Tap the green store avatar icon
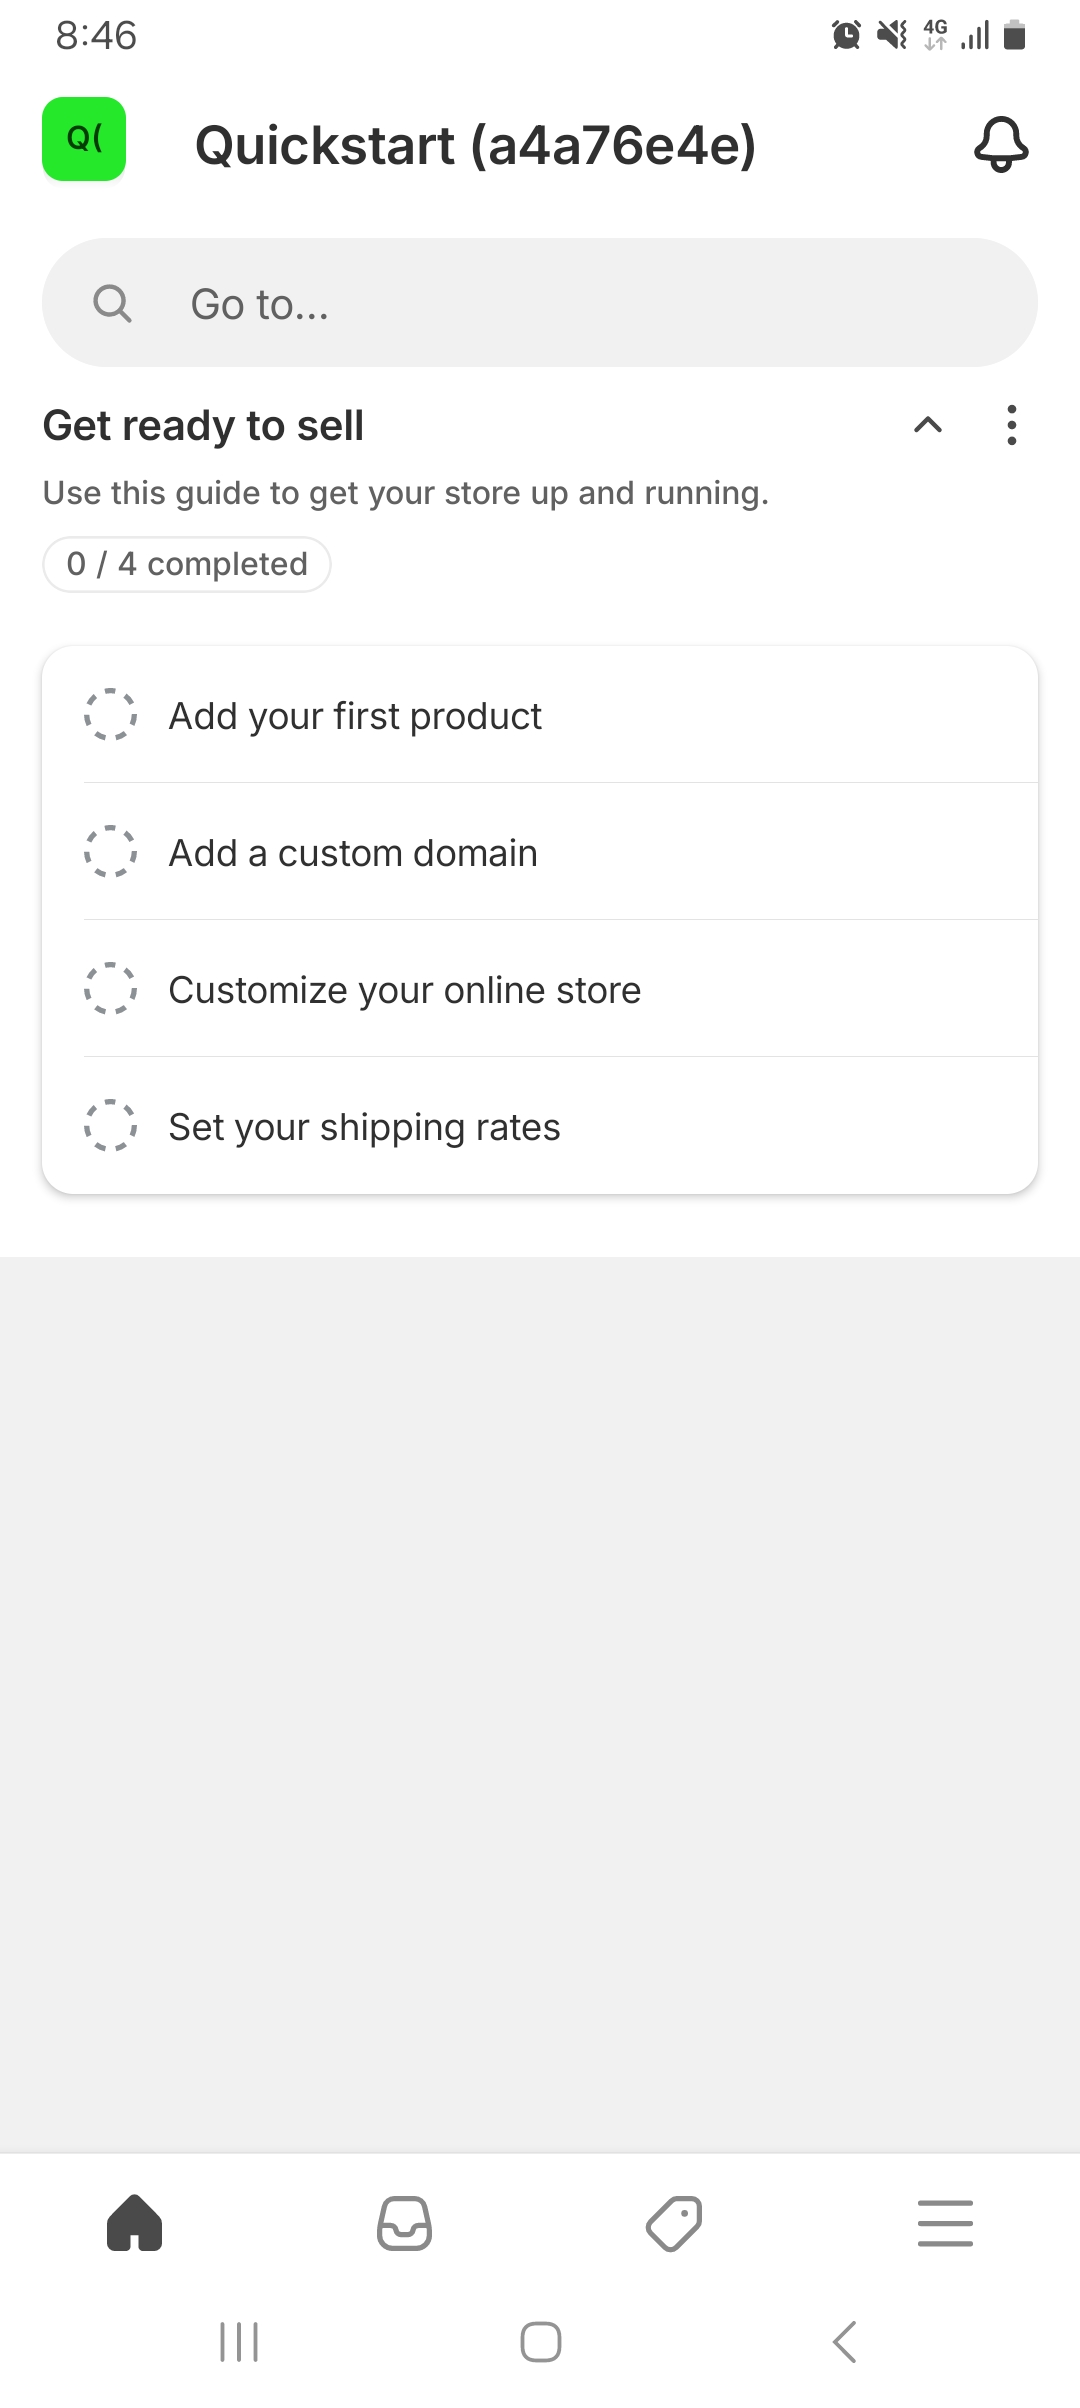The height and width of the screenshot is (2408, 1080). [x=84, y=139]
